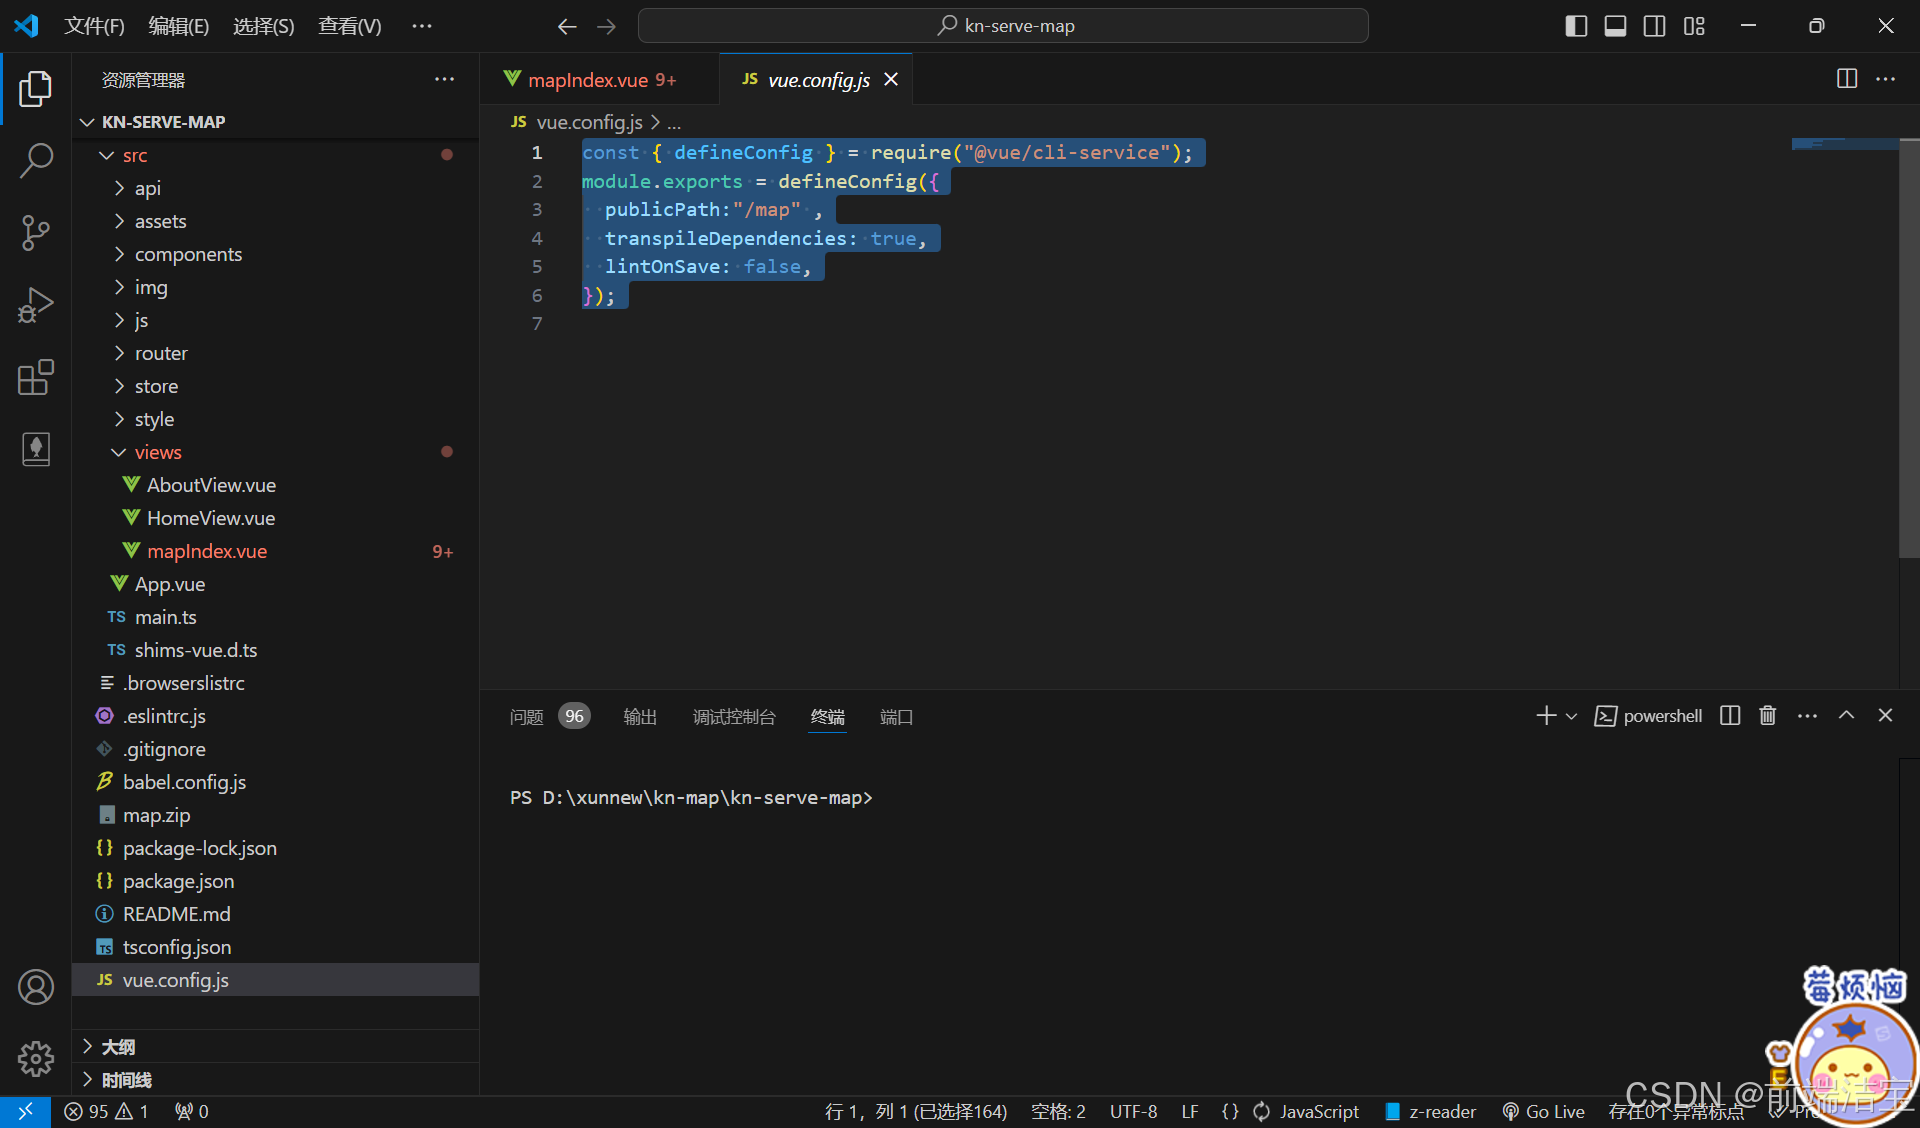Image resolution: width=1920 pixels, height=1128 pixels.
Task: Open the 文件(F) menu
Action: point(94,26)
